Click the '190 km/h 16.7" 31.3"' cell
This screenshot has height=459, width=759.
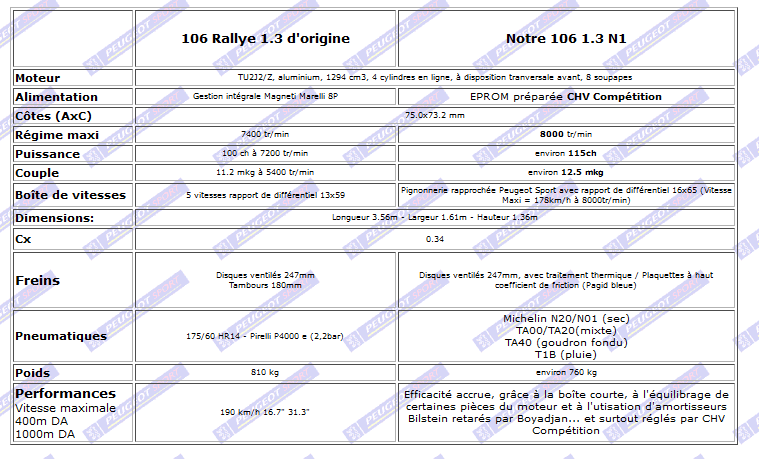click(265, 412)
